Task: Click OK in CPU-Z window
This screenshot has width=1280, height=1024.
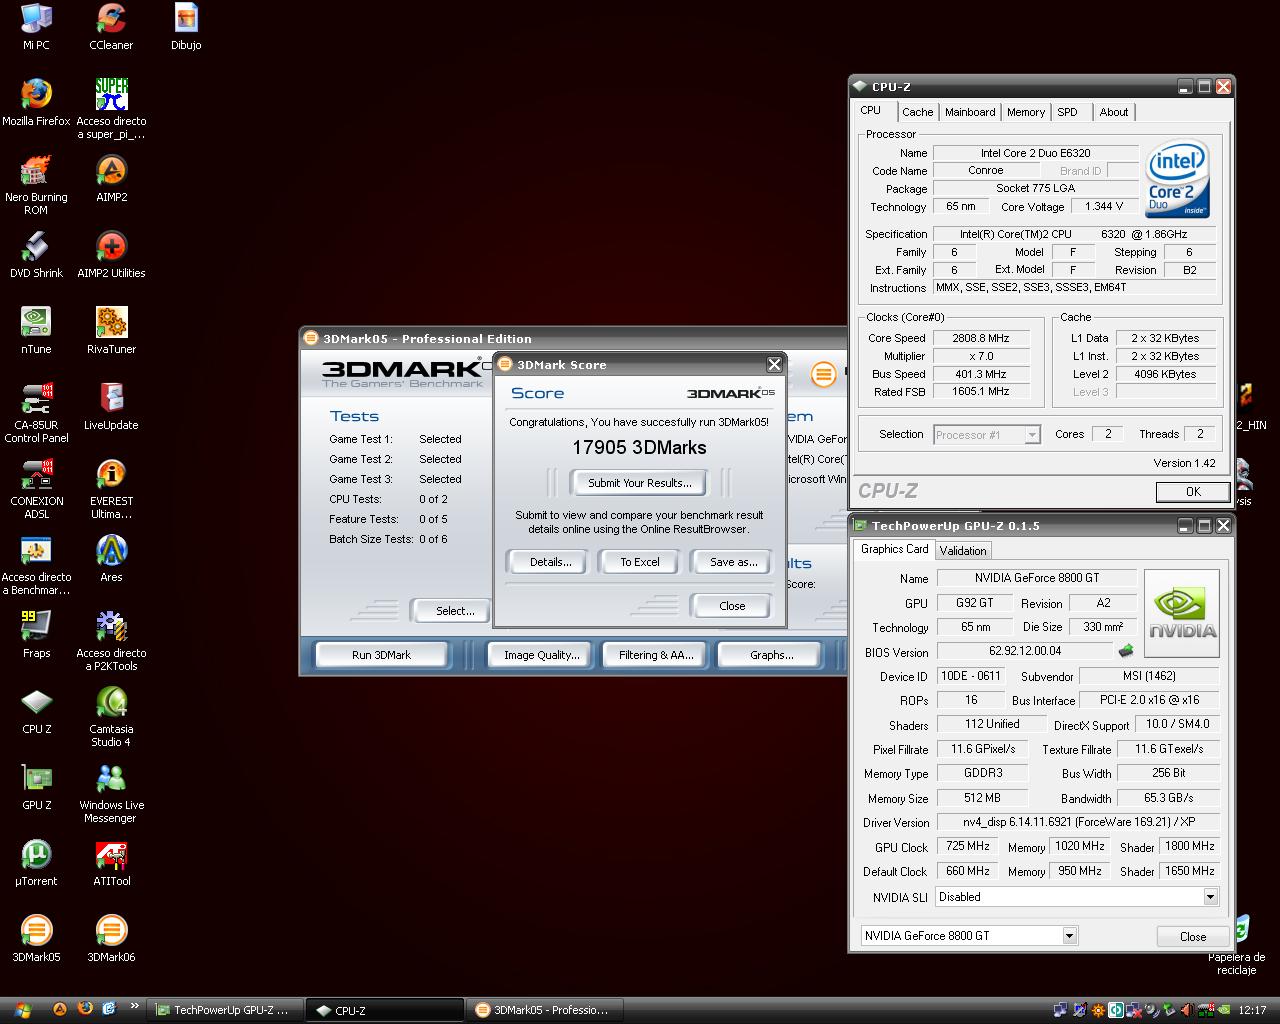Action: click(x=1193, y=492)
